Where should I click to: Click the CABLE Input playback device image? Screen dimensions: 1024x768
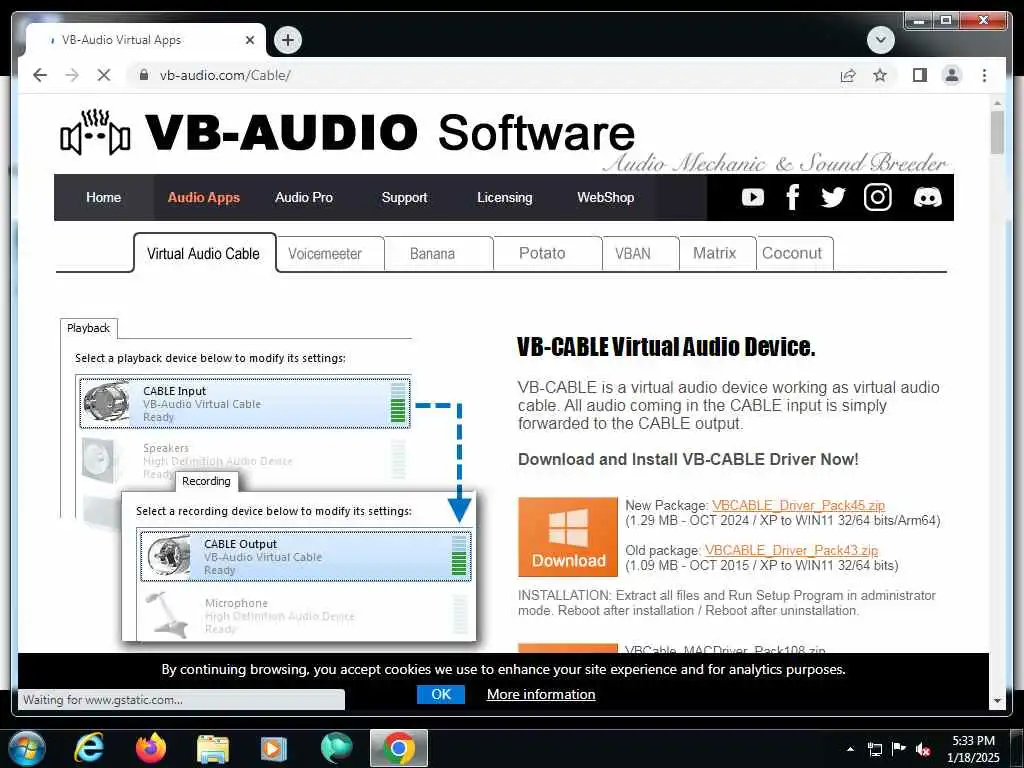coord(107,403)
